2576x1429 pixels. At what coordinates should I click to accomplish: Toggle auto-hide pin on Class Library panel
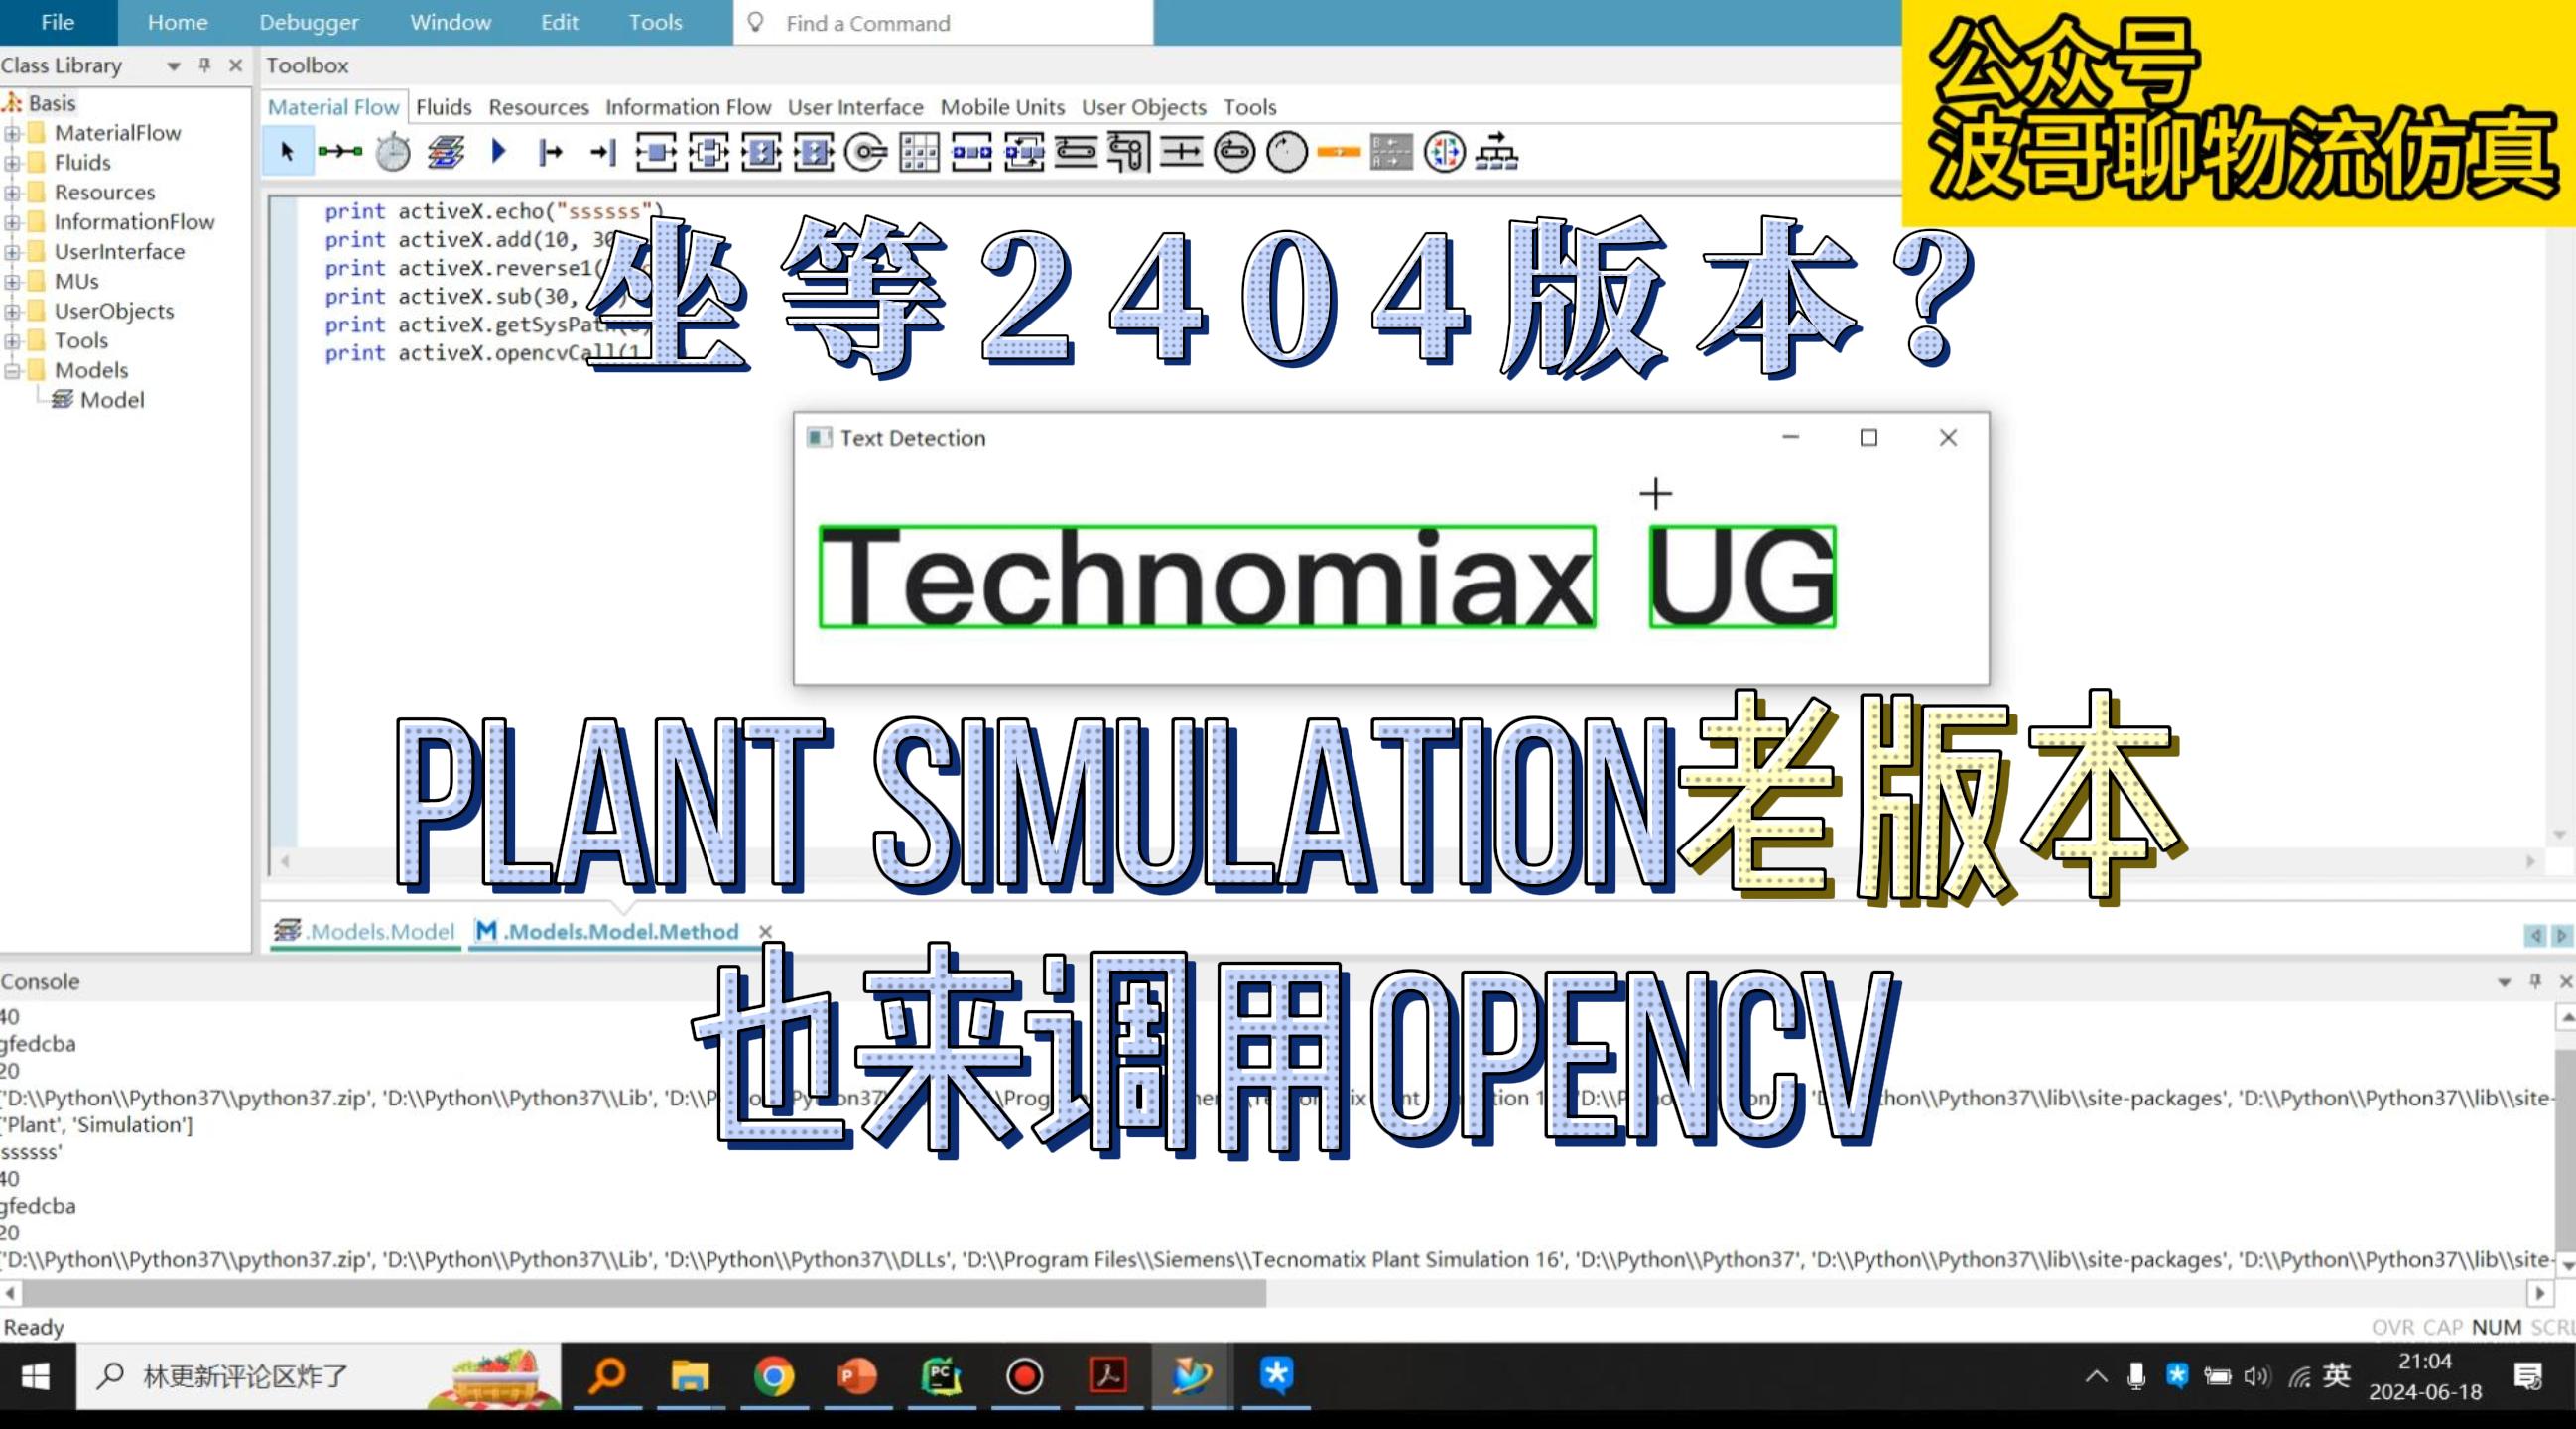click(x=205, y=65)
